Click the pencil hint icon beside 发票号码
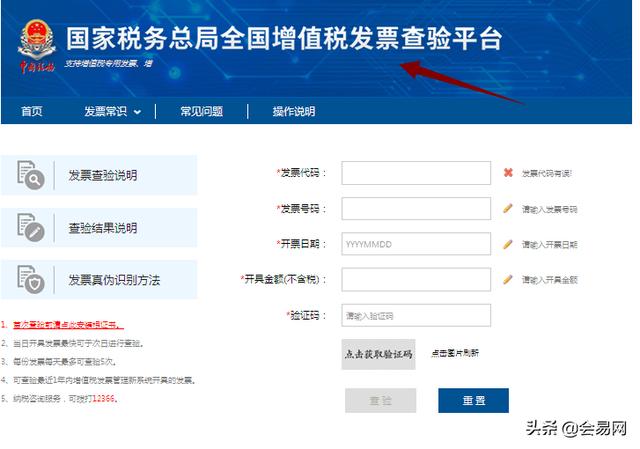The width and height of the screenshot is (640, 449). click(x=508, y=208)
